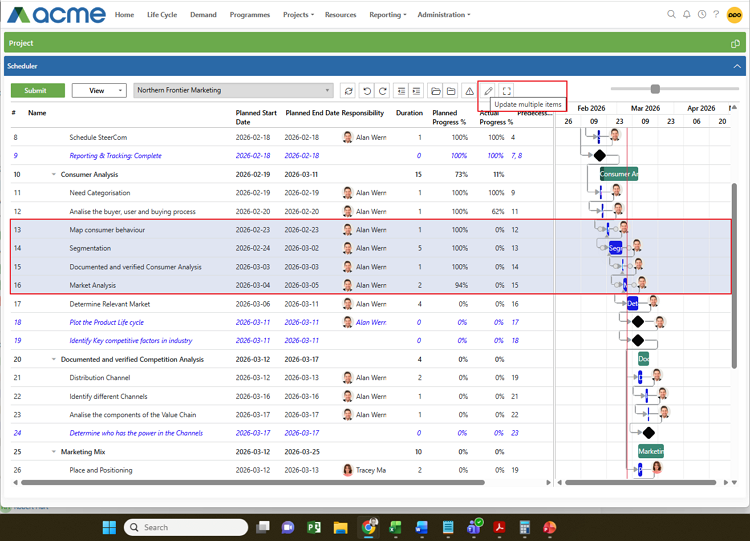Click the refresh icon in Scheduler toolbar
The height and width of the screenshot is (541, 750).
click(348, 91)
